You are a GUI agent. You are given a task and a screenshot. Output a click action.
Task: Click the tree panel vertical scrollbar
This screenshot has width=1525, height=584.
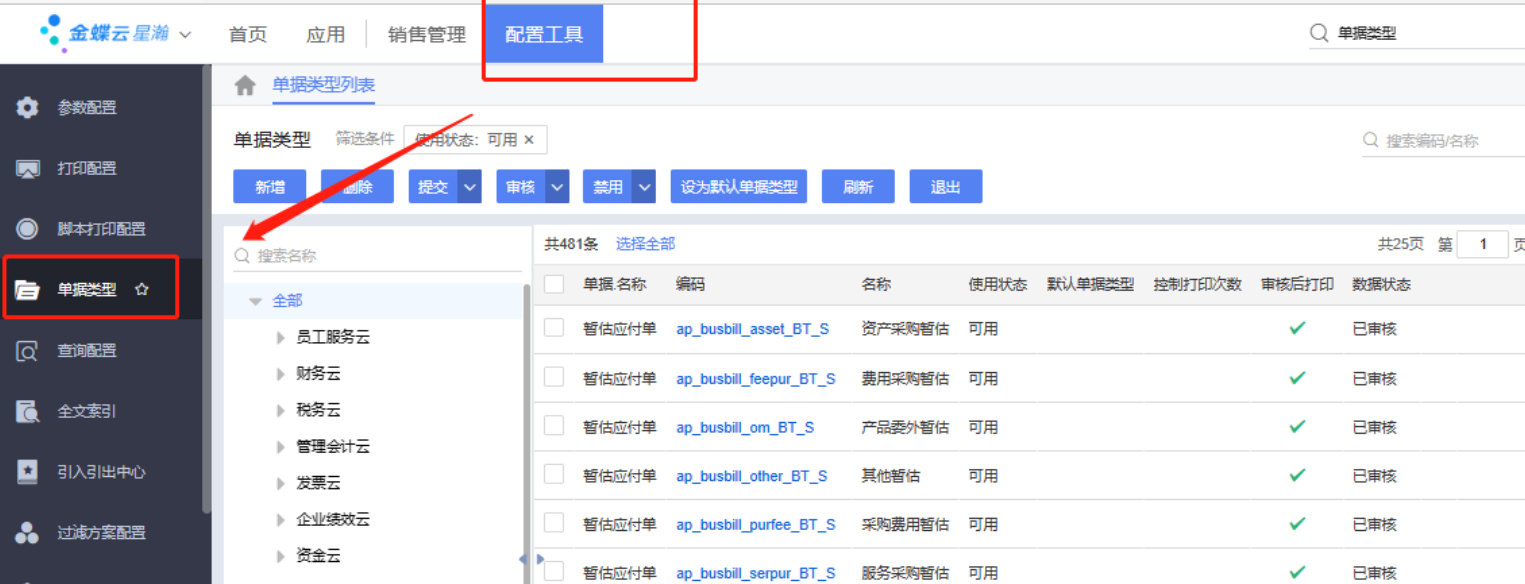(527, 420)
